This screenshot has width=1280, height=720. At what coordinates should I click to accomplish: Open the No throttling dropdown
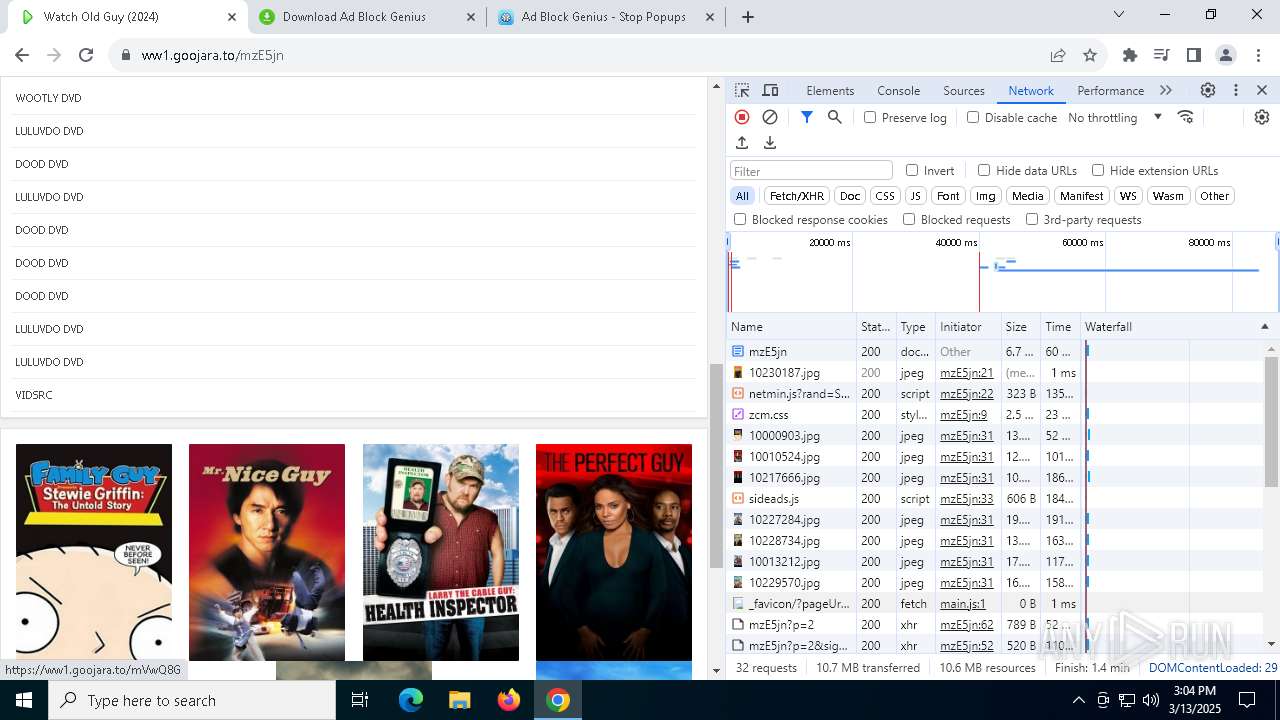(x=1115, y=117)
